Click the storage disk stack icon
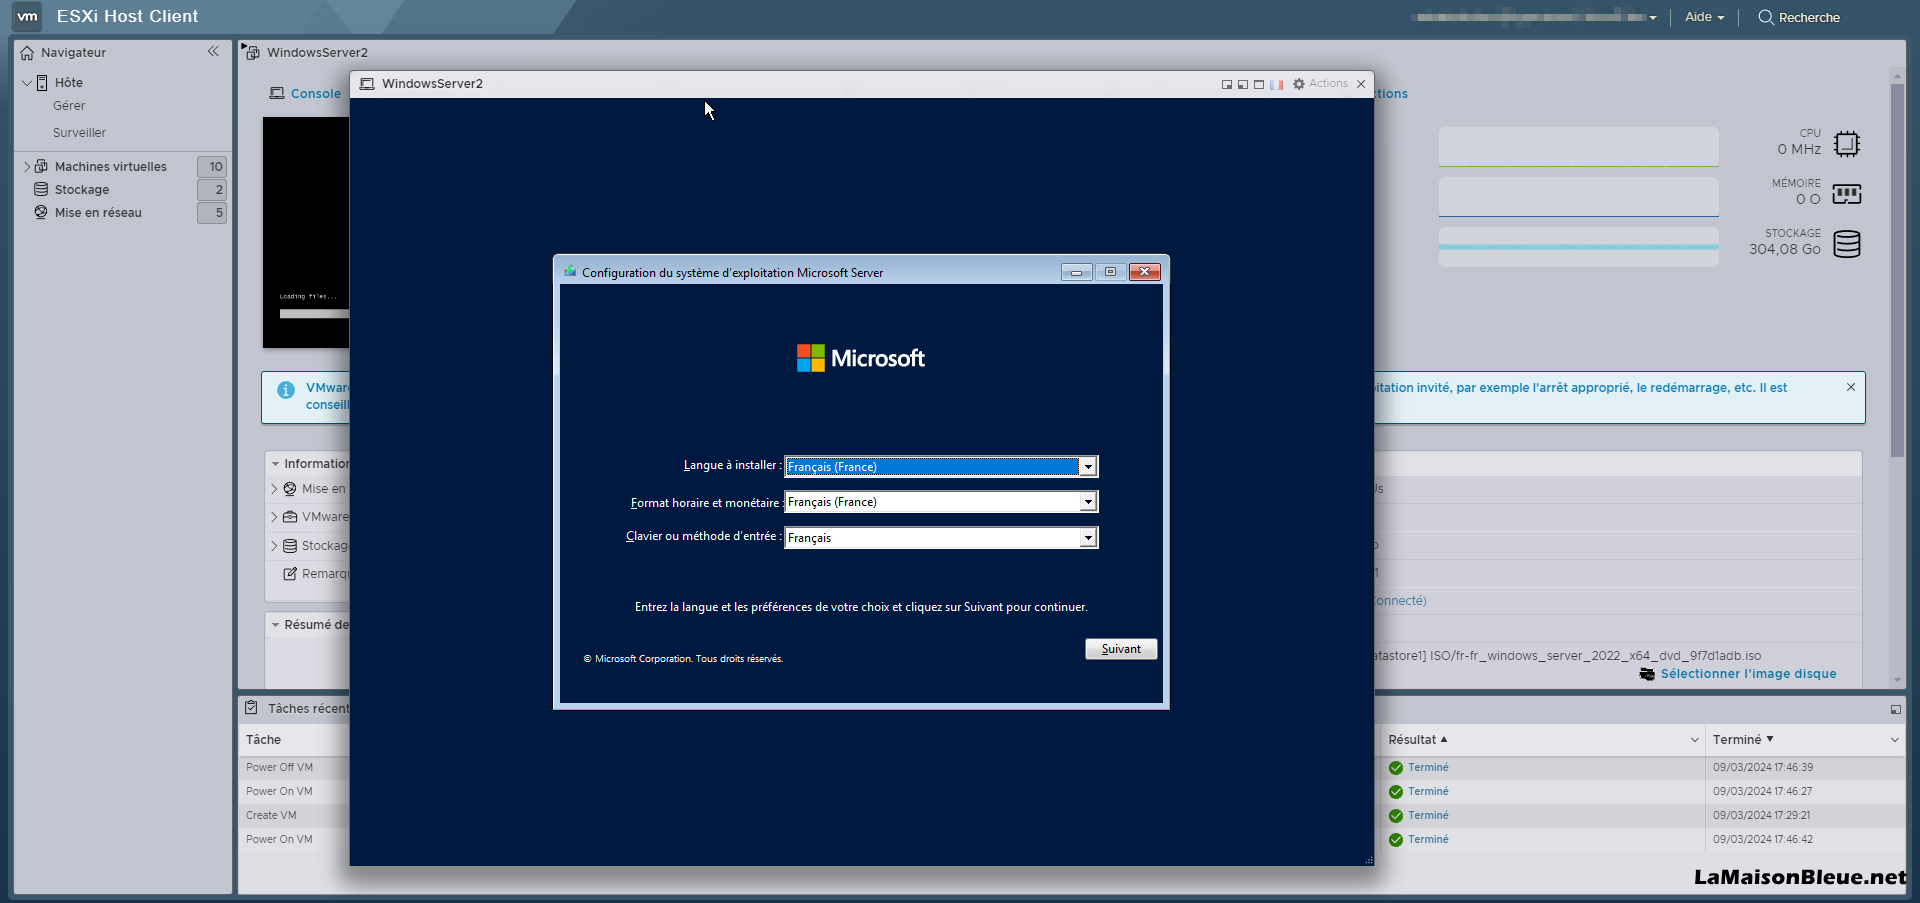1920x903 pixels. [1847, 244]
